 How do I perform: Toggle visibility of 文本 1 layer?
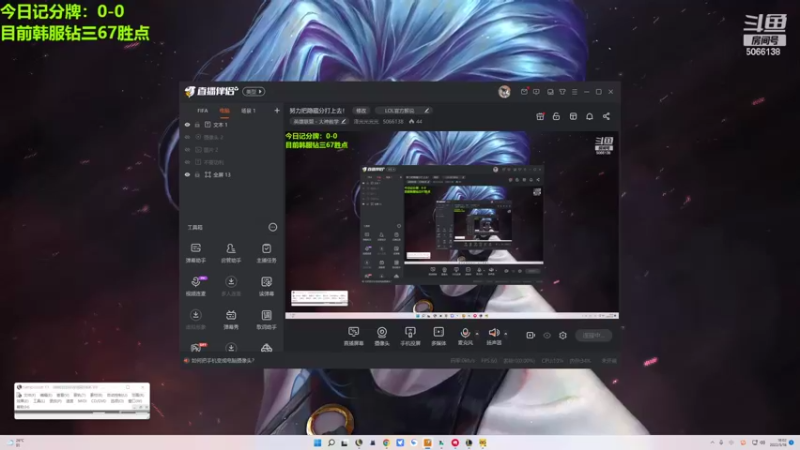[187, 124]
